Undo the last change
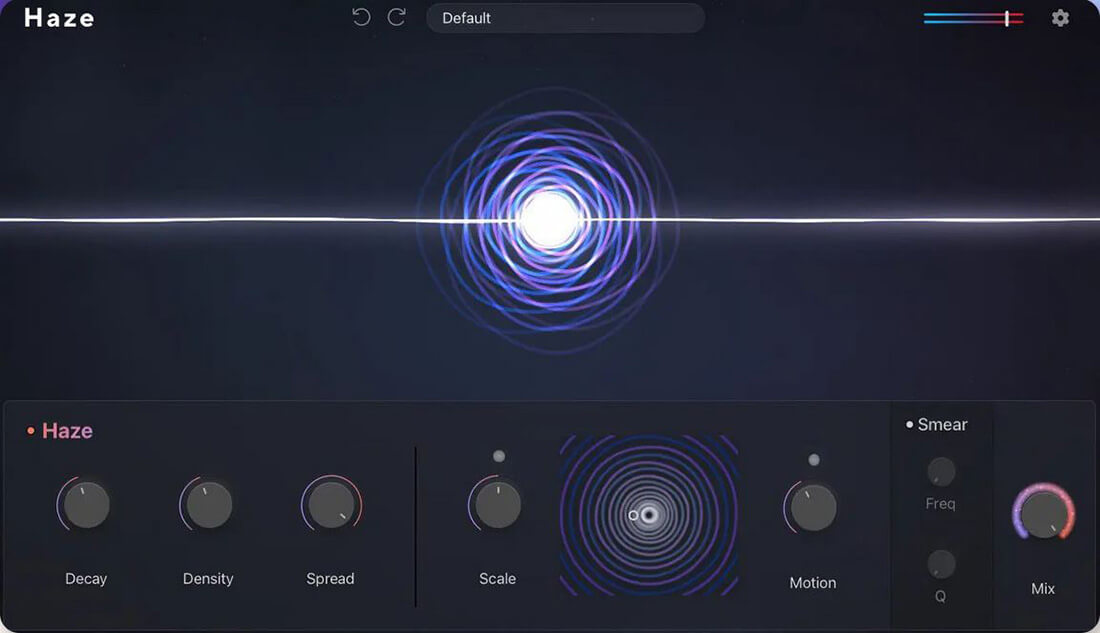The width and height of the screenshot is (1100, 633). (x=361, y=17)
